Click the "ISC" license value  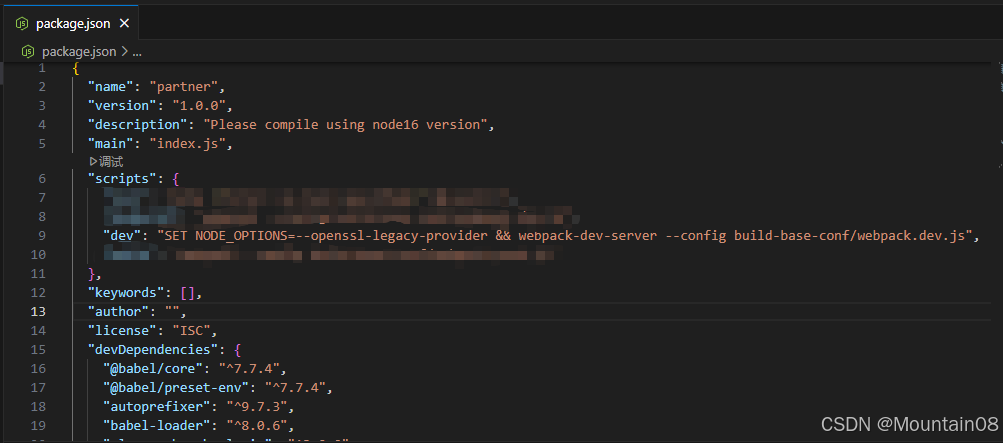pyautogui.click(x=191, y=331)
